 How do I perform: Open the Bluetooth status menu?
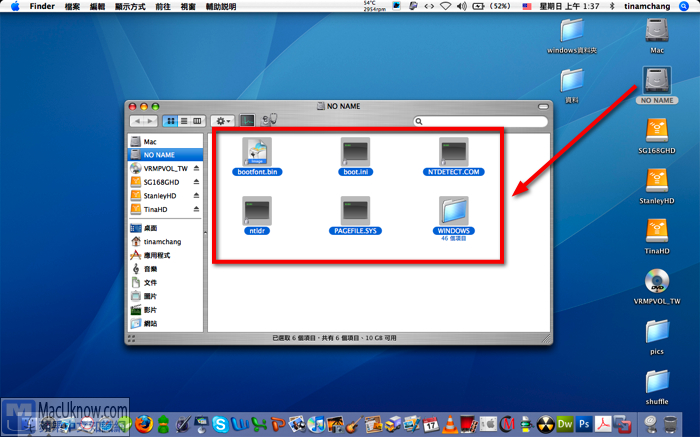point(612,6)
